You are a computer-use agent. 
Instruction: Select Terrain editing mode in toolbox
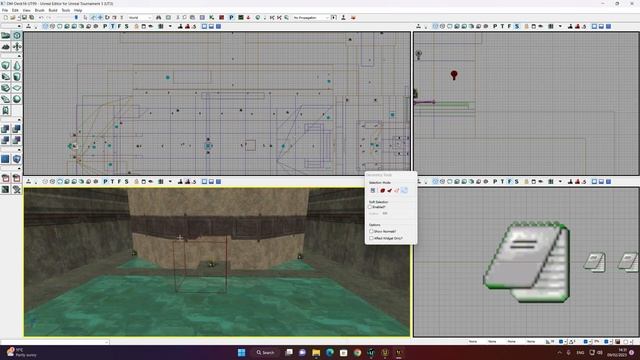tap(6, 47)
